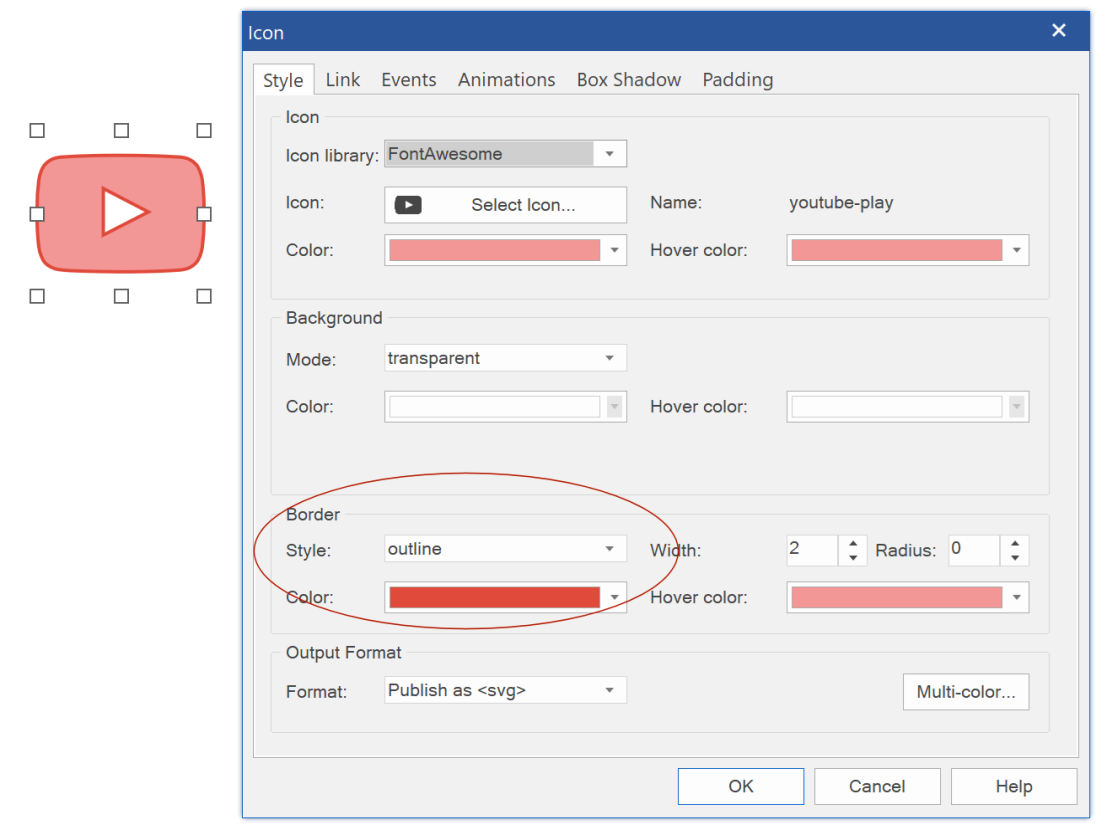Click the middle-left selection handle of icon
Image resolution: width=1107 pixels, height=835 pixels.
[x=37, y=214]
